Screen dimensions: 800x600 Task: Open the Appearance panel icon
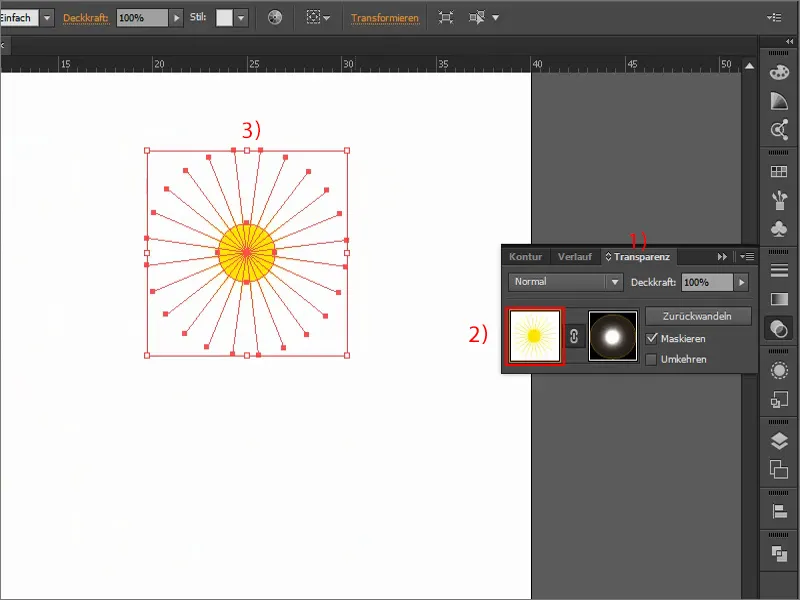(x=779, y=370)
